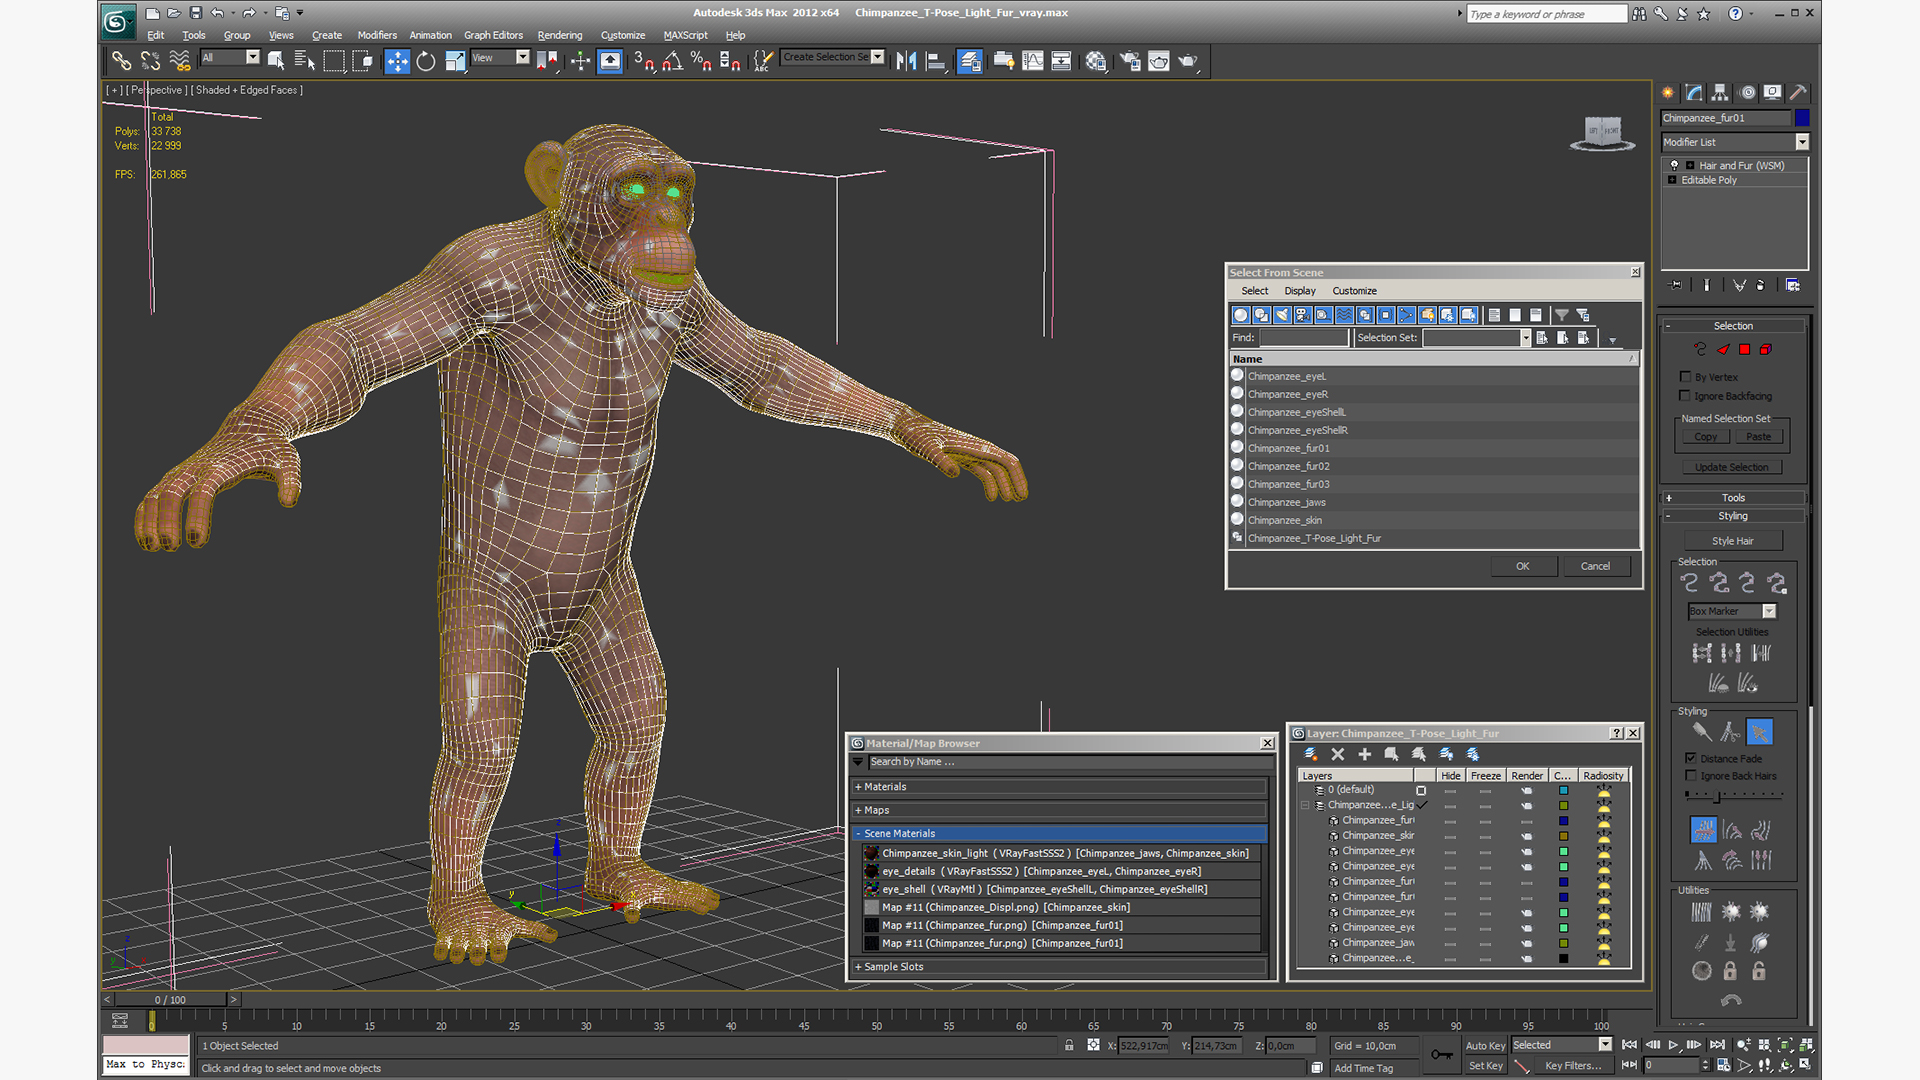Viewport: 1920px width, 1080px height.
Task: Switch to the Hierarchy command panel
Action: tap(1720, 93)
